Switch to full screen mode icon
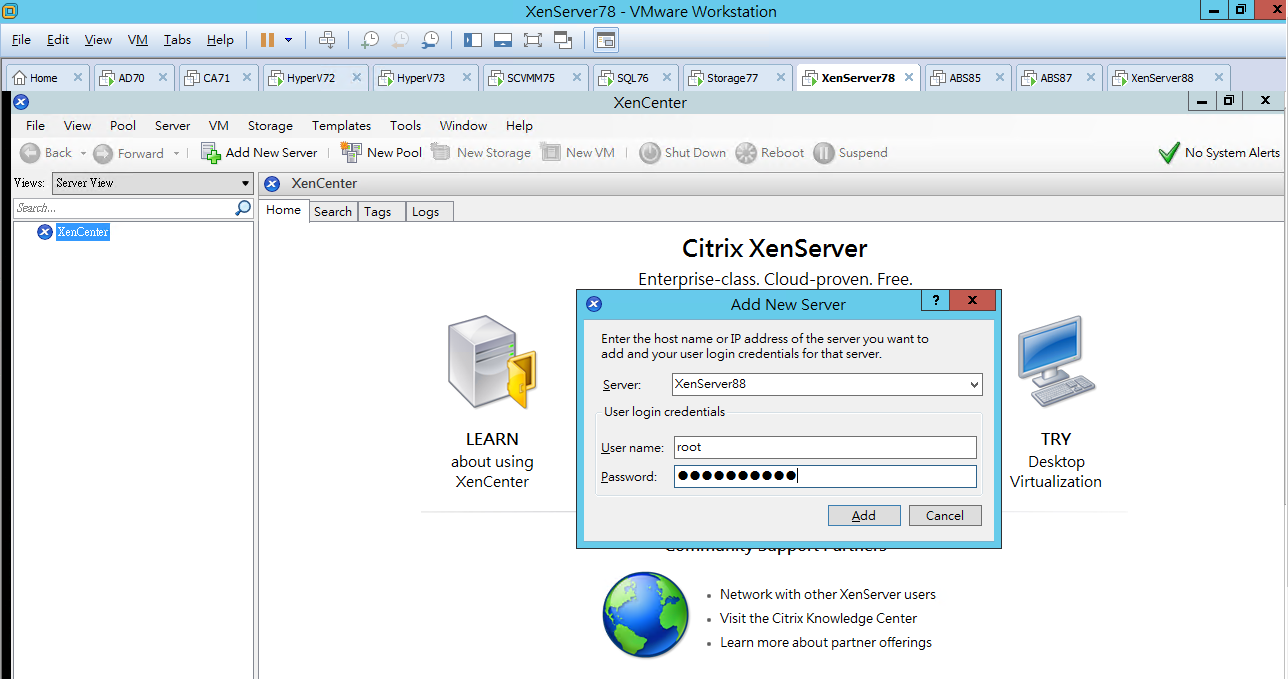The image size is (1288, 679). coord(533,40)
